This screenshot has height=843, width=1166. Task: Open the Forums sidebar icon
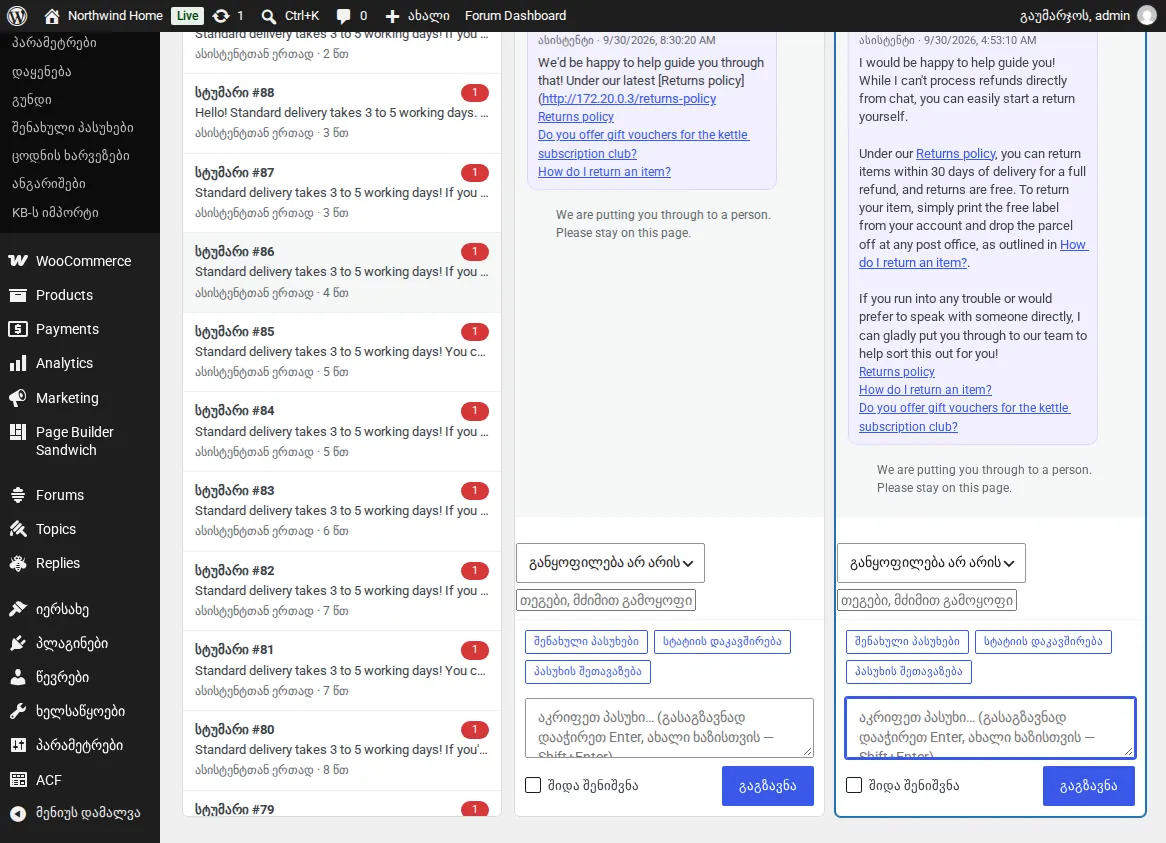click(18, 495)
